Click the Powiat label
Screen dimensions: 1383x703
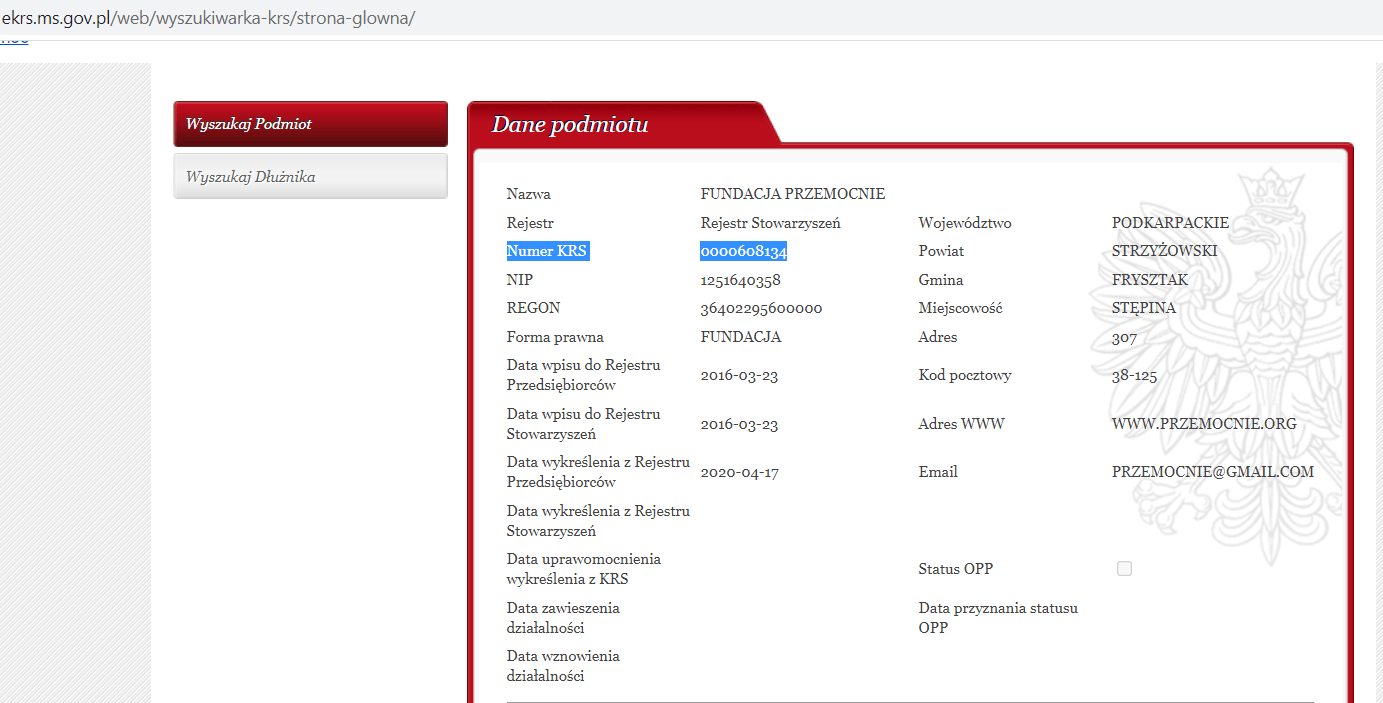coord(942,251)
